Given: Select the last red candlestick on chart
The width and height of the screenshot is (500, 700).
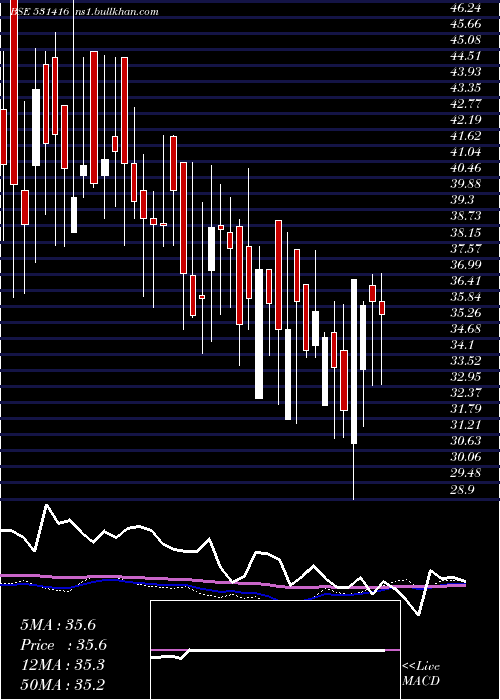Looking at the screenshot, I should point(382,308).
